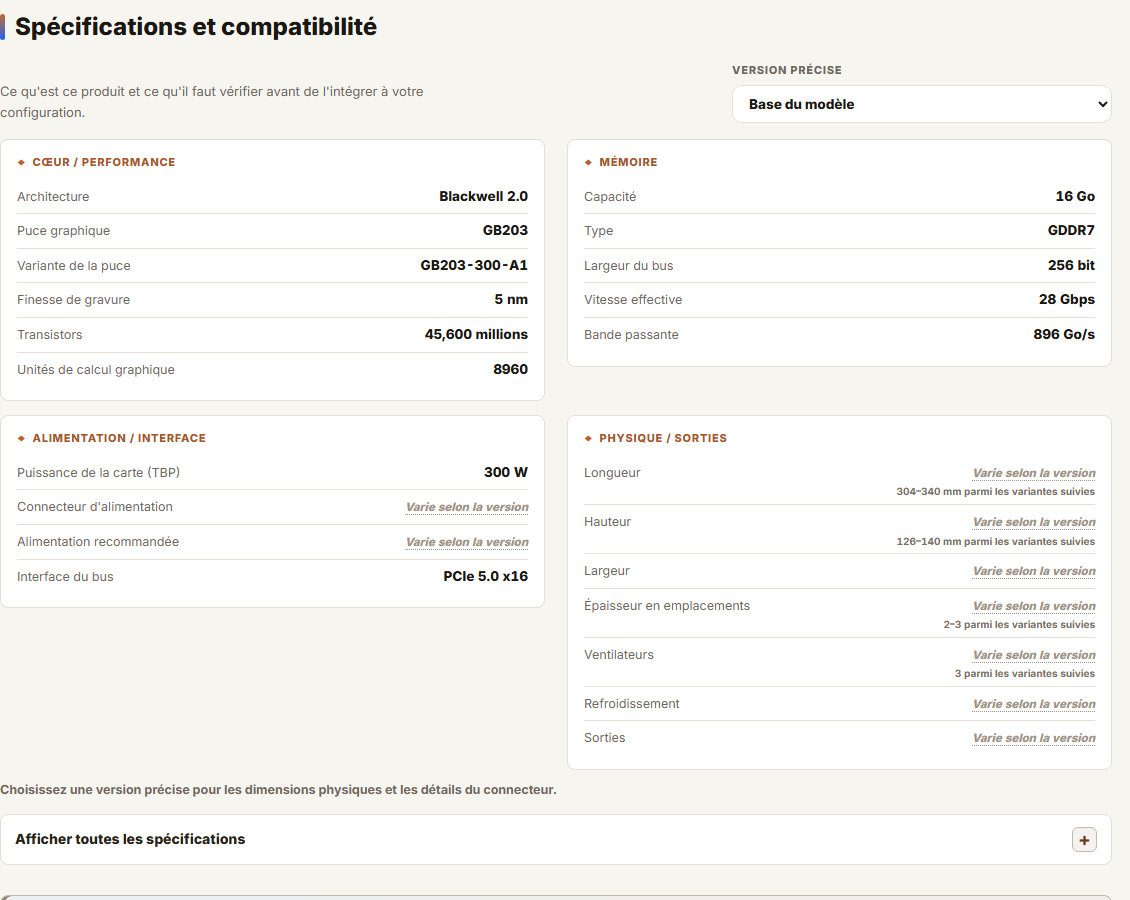1130x900 pixels.
Task: Click the 'Épaisseur en emplacements' label
Action: [x=667, y=606]
